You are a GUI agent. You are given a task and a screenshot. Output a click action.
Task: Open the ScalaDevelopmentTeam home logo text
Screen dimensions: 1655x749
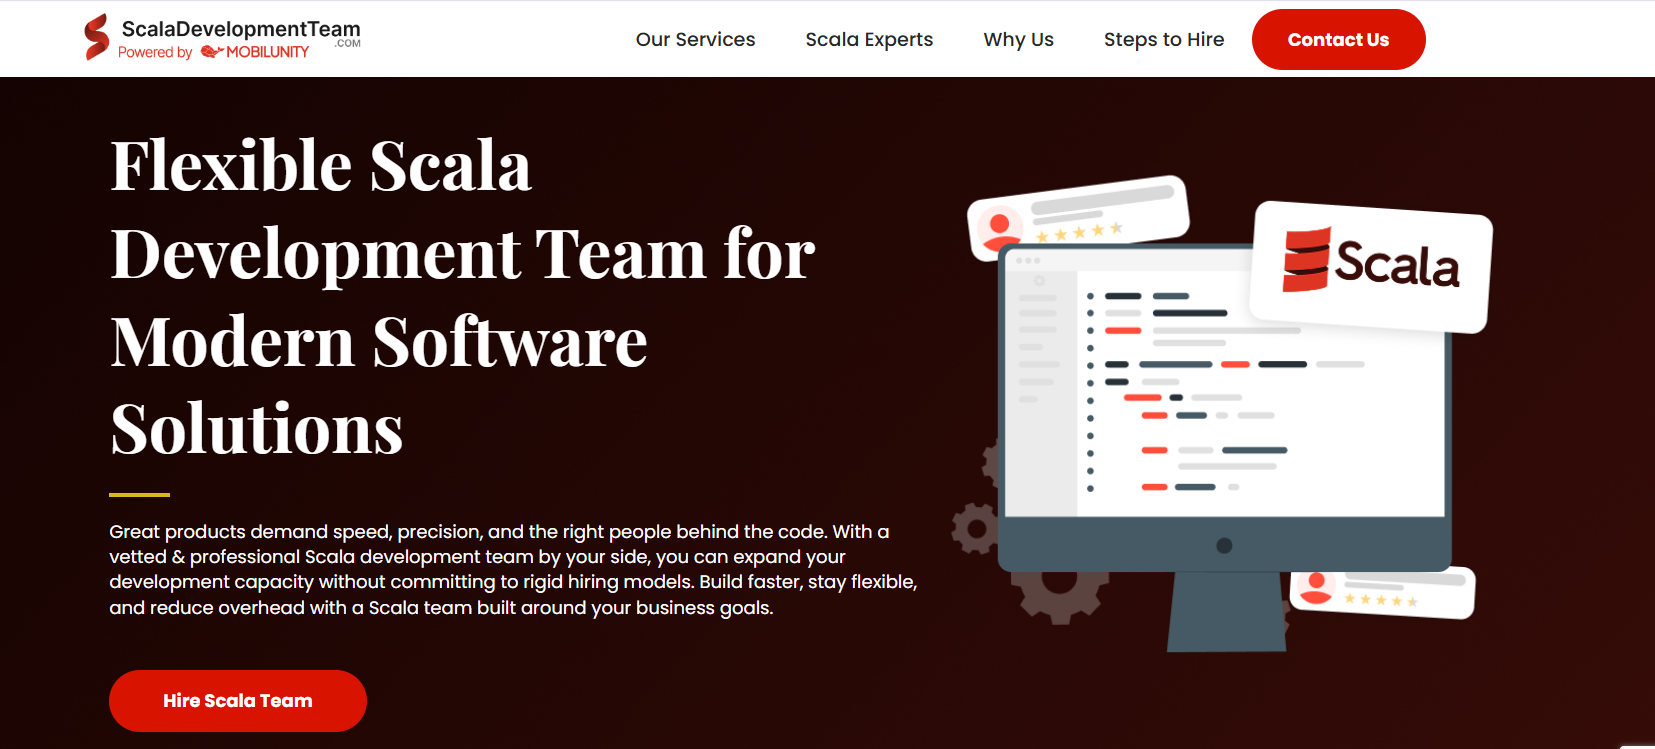tap(241, 29)
